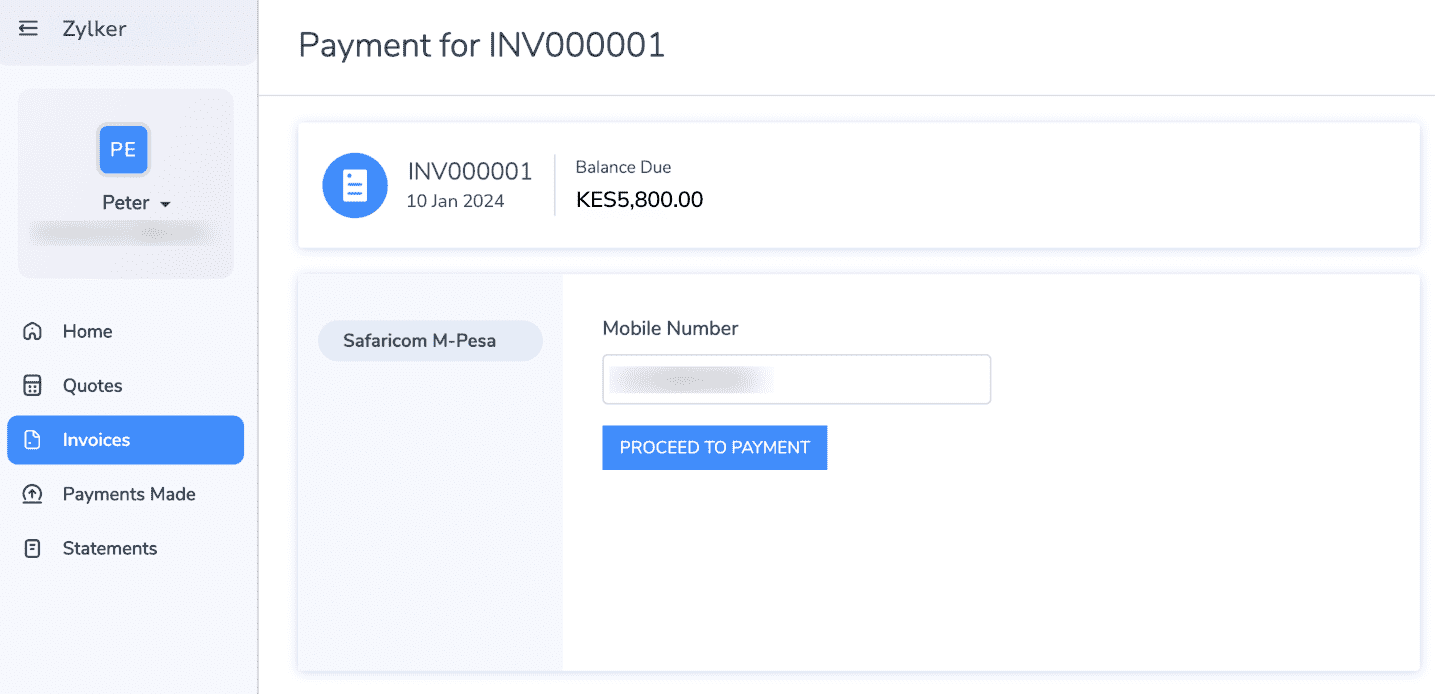This screenshot has height=694, width=1435.
Task: Click PROCEED TO PAYMENT
Action: tap(714, 447)
